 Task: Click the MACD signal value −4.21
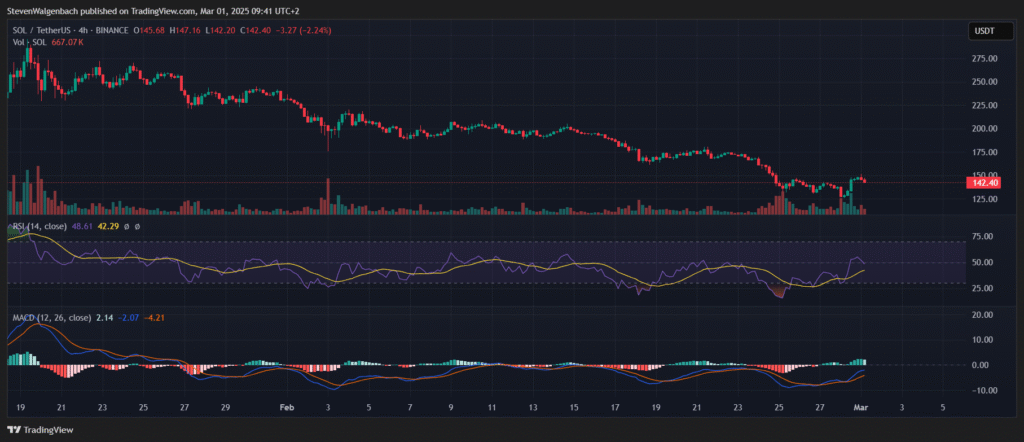[153, 318]
